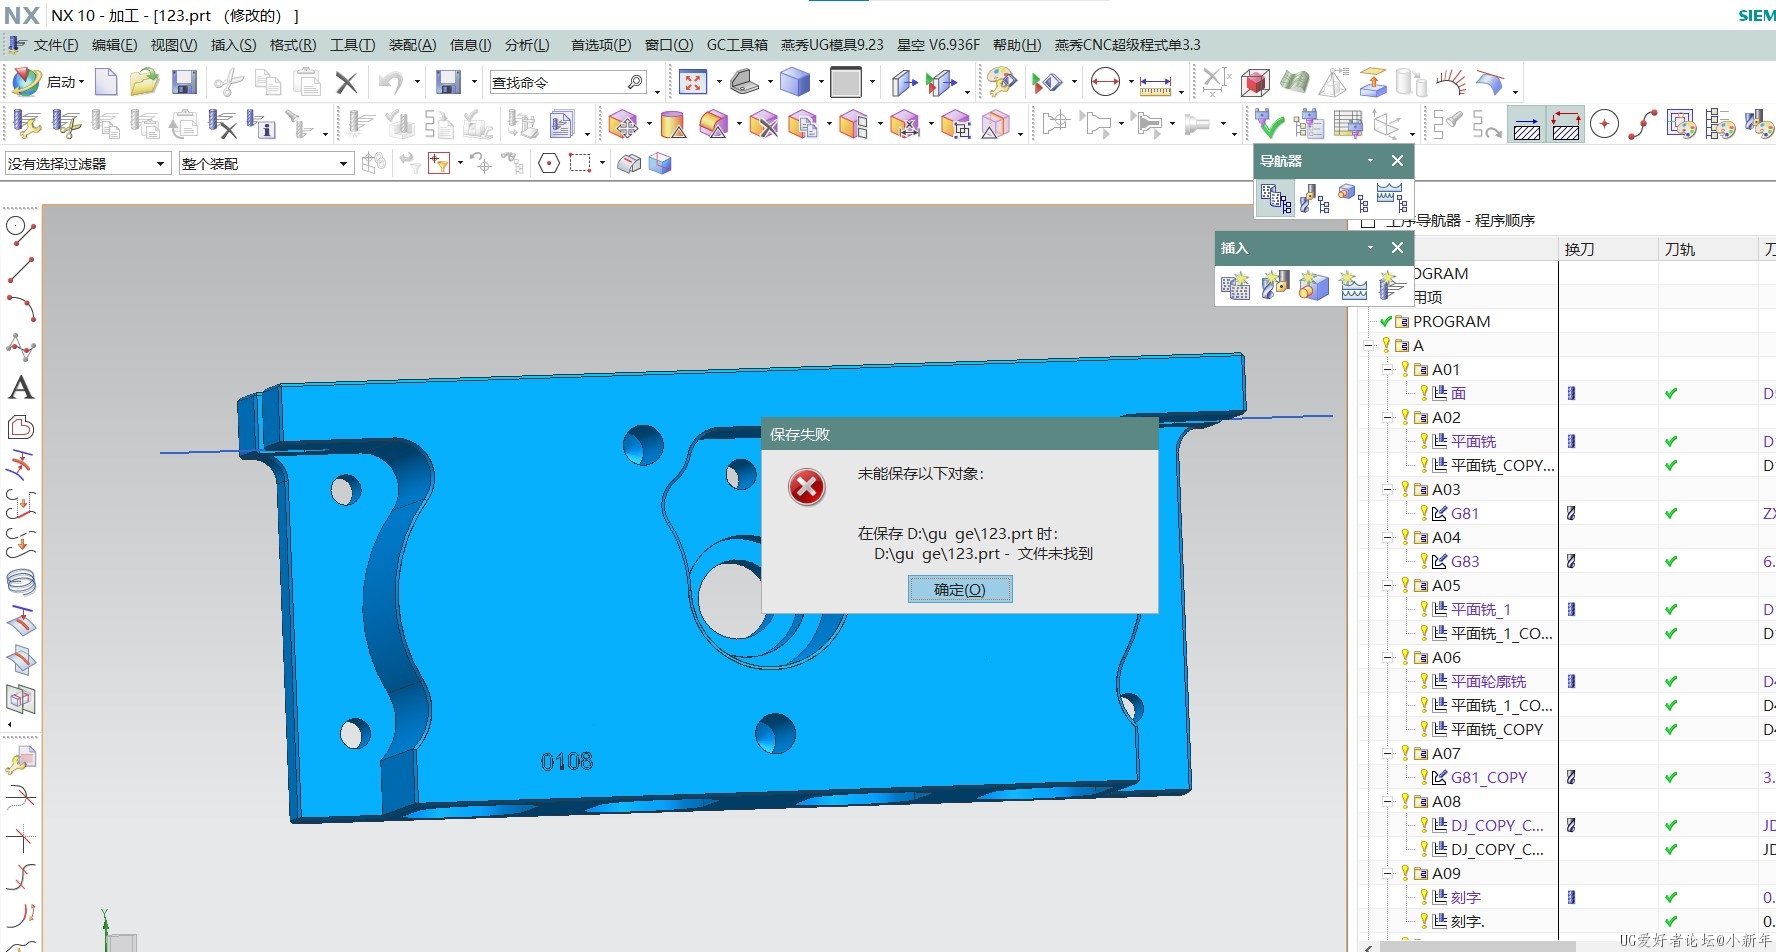Open the 首选项(P) menu
Image resolution: width=1776 pixels, height=952 pixels.
pyautogui.click(x=601, y=45)
